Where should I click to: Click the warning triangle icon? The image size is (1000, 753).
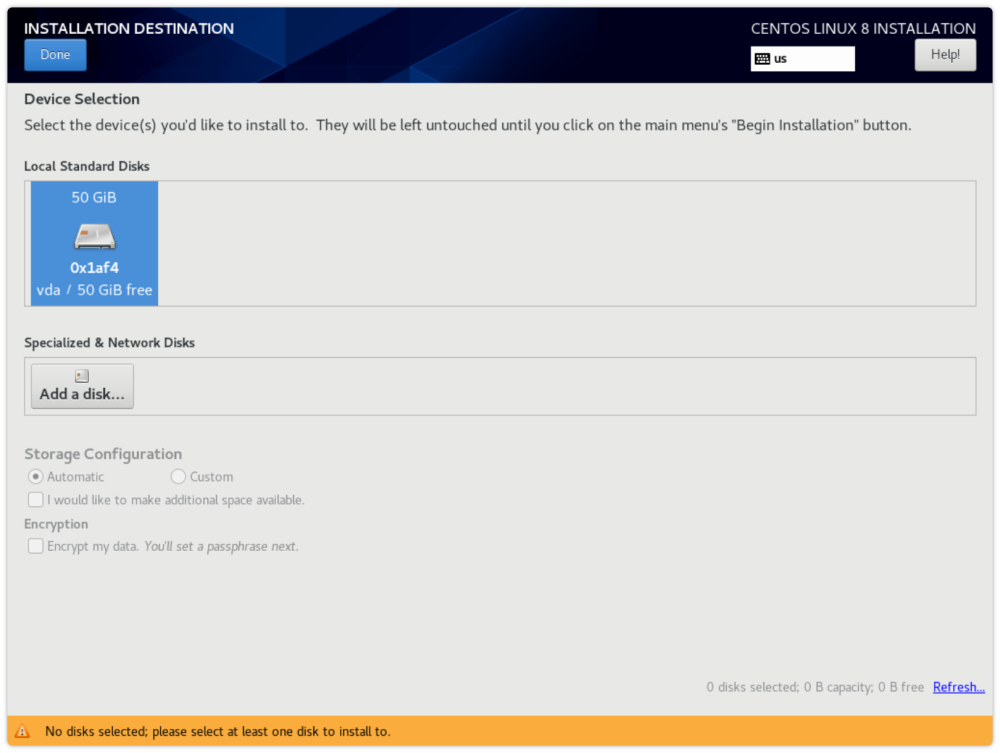tap(22, 731)
